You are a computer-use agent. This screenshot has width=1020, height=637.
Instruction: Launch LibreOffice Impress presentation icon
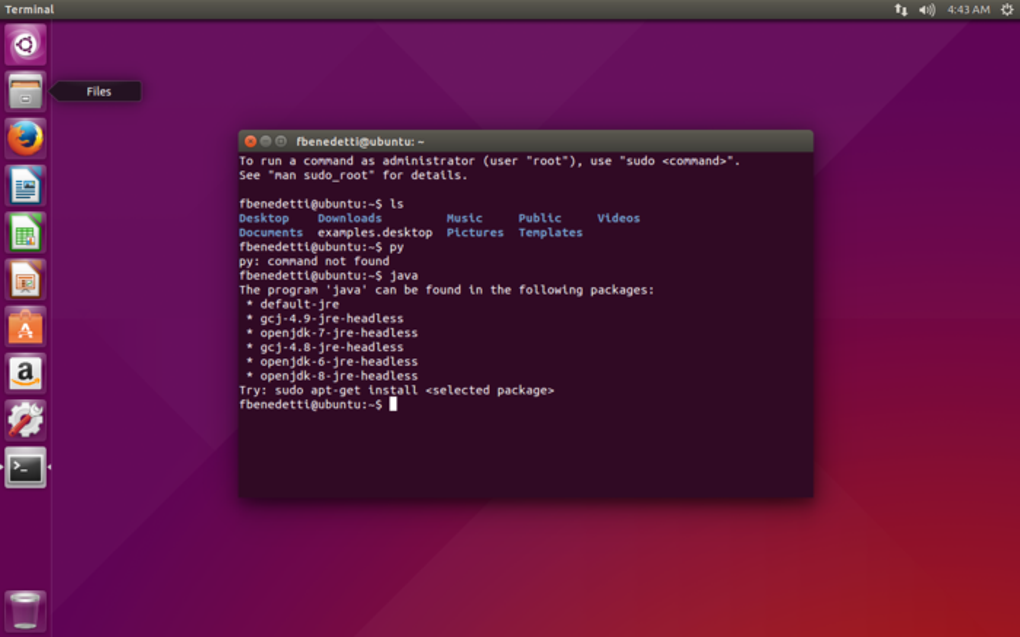pos(25,279)
